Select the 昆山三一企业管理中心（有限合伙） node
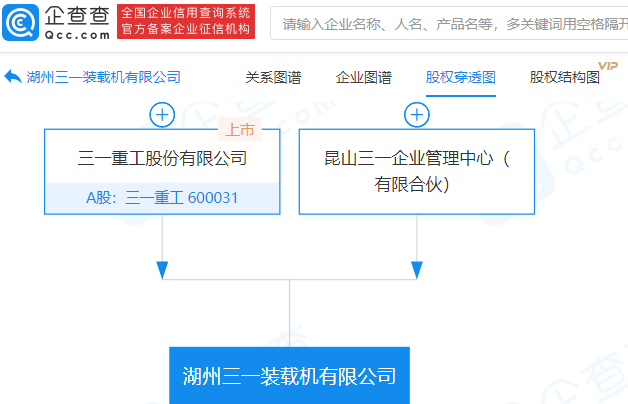 (x=417, y=172)
